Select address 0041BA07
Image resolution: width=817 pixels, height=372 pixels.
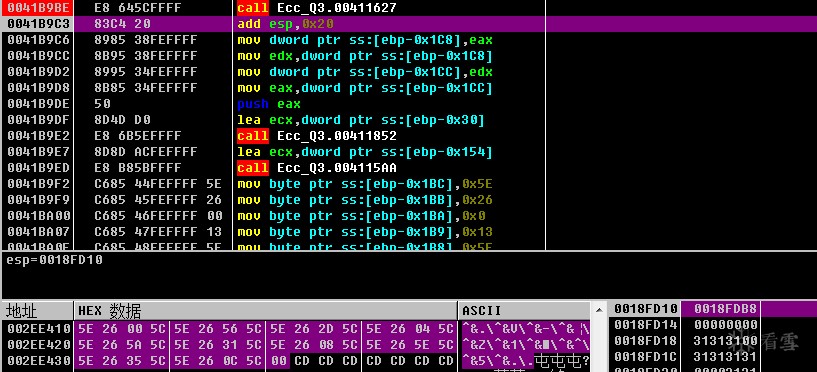(38, 232)
